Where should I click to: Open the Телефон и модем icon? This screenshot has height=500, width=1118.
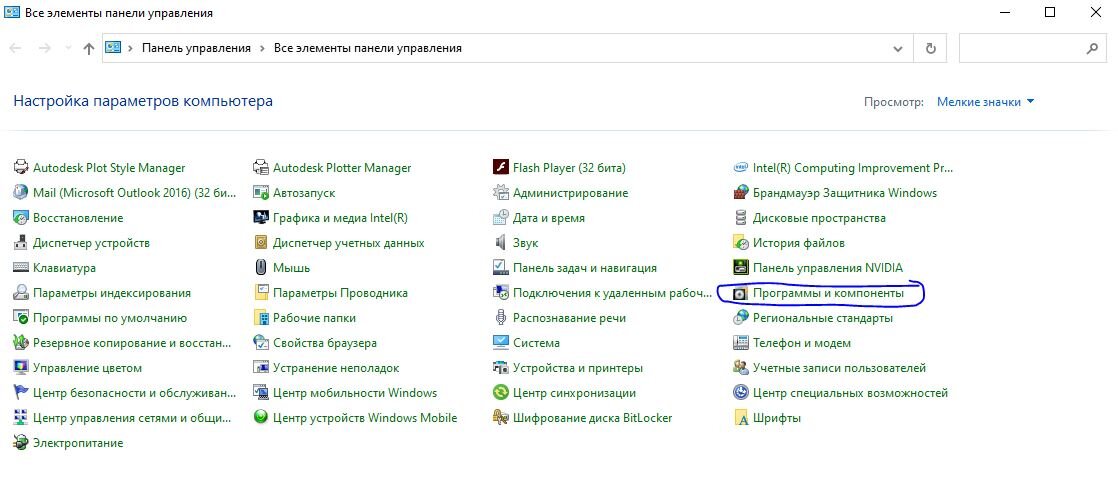pyautogui.click(x=741, y=343)
